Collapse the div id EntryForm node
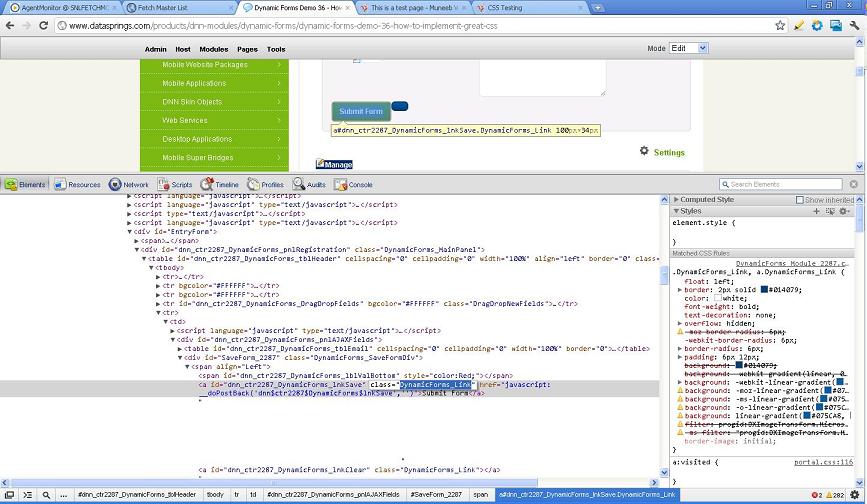 [x=129, y=232]
